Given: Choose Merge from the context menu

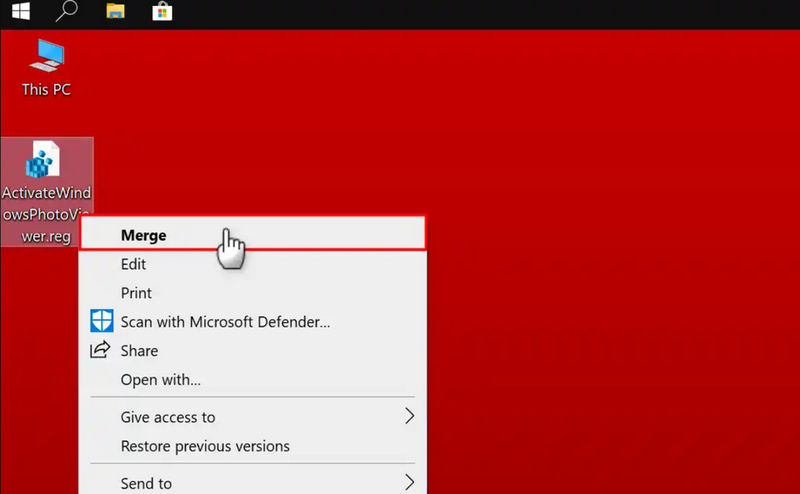Looking at the screenshot, I should click(x=253, y=234).
